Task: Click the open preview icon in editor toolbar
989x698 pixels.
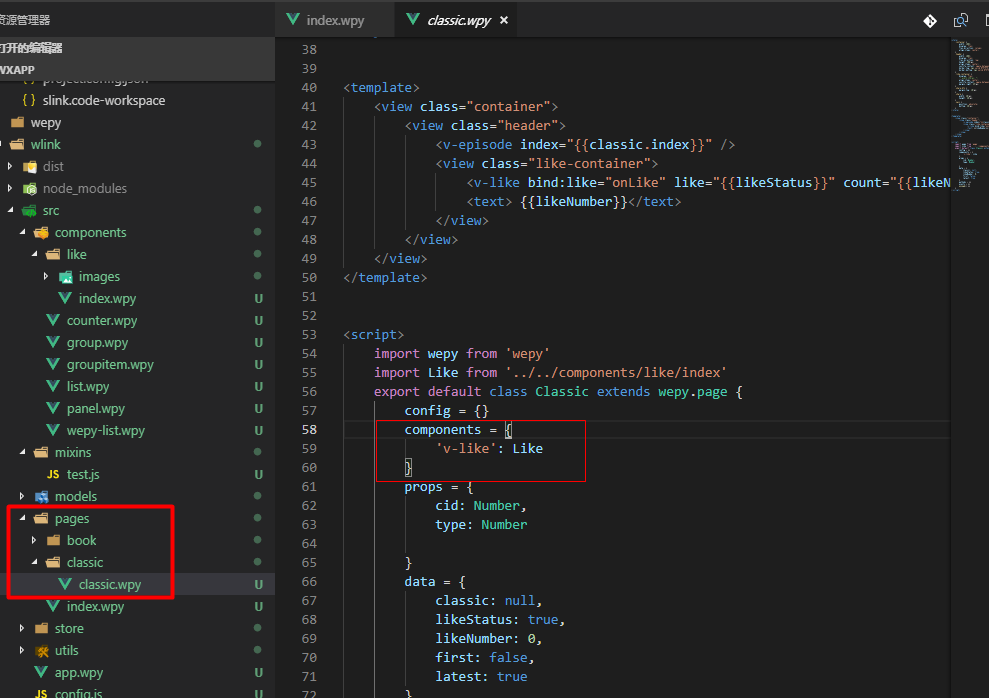Action: 961,21
